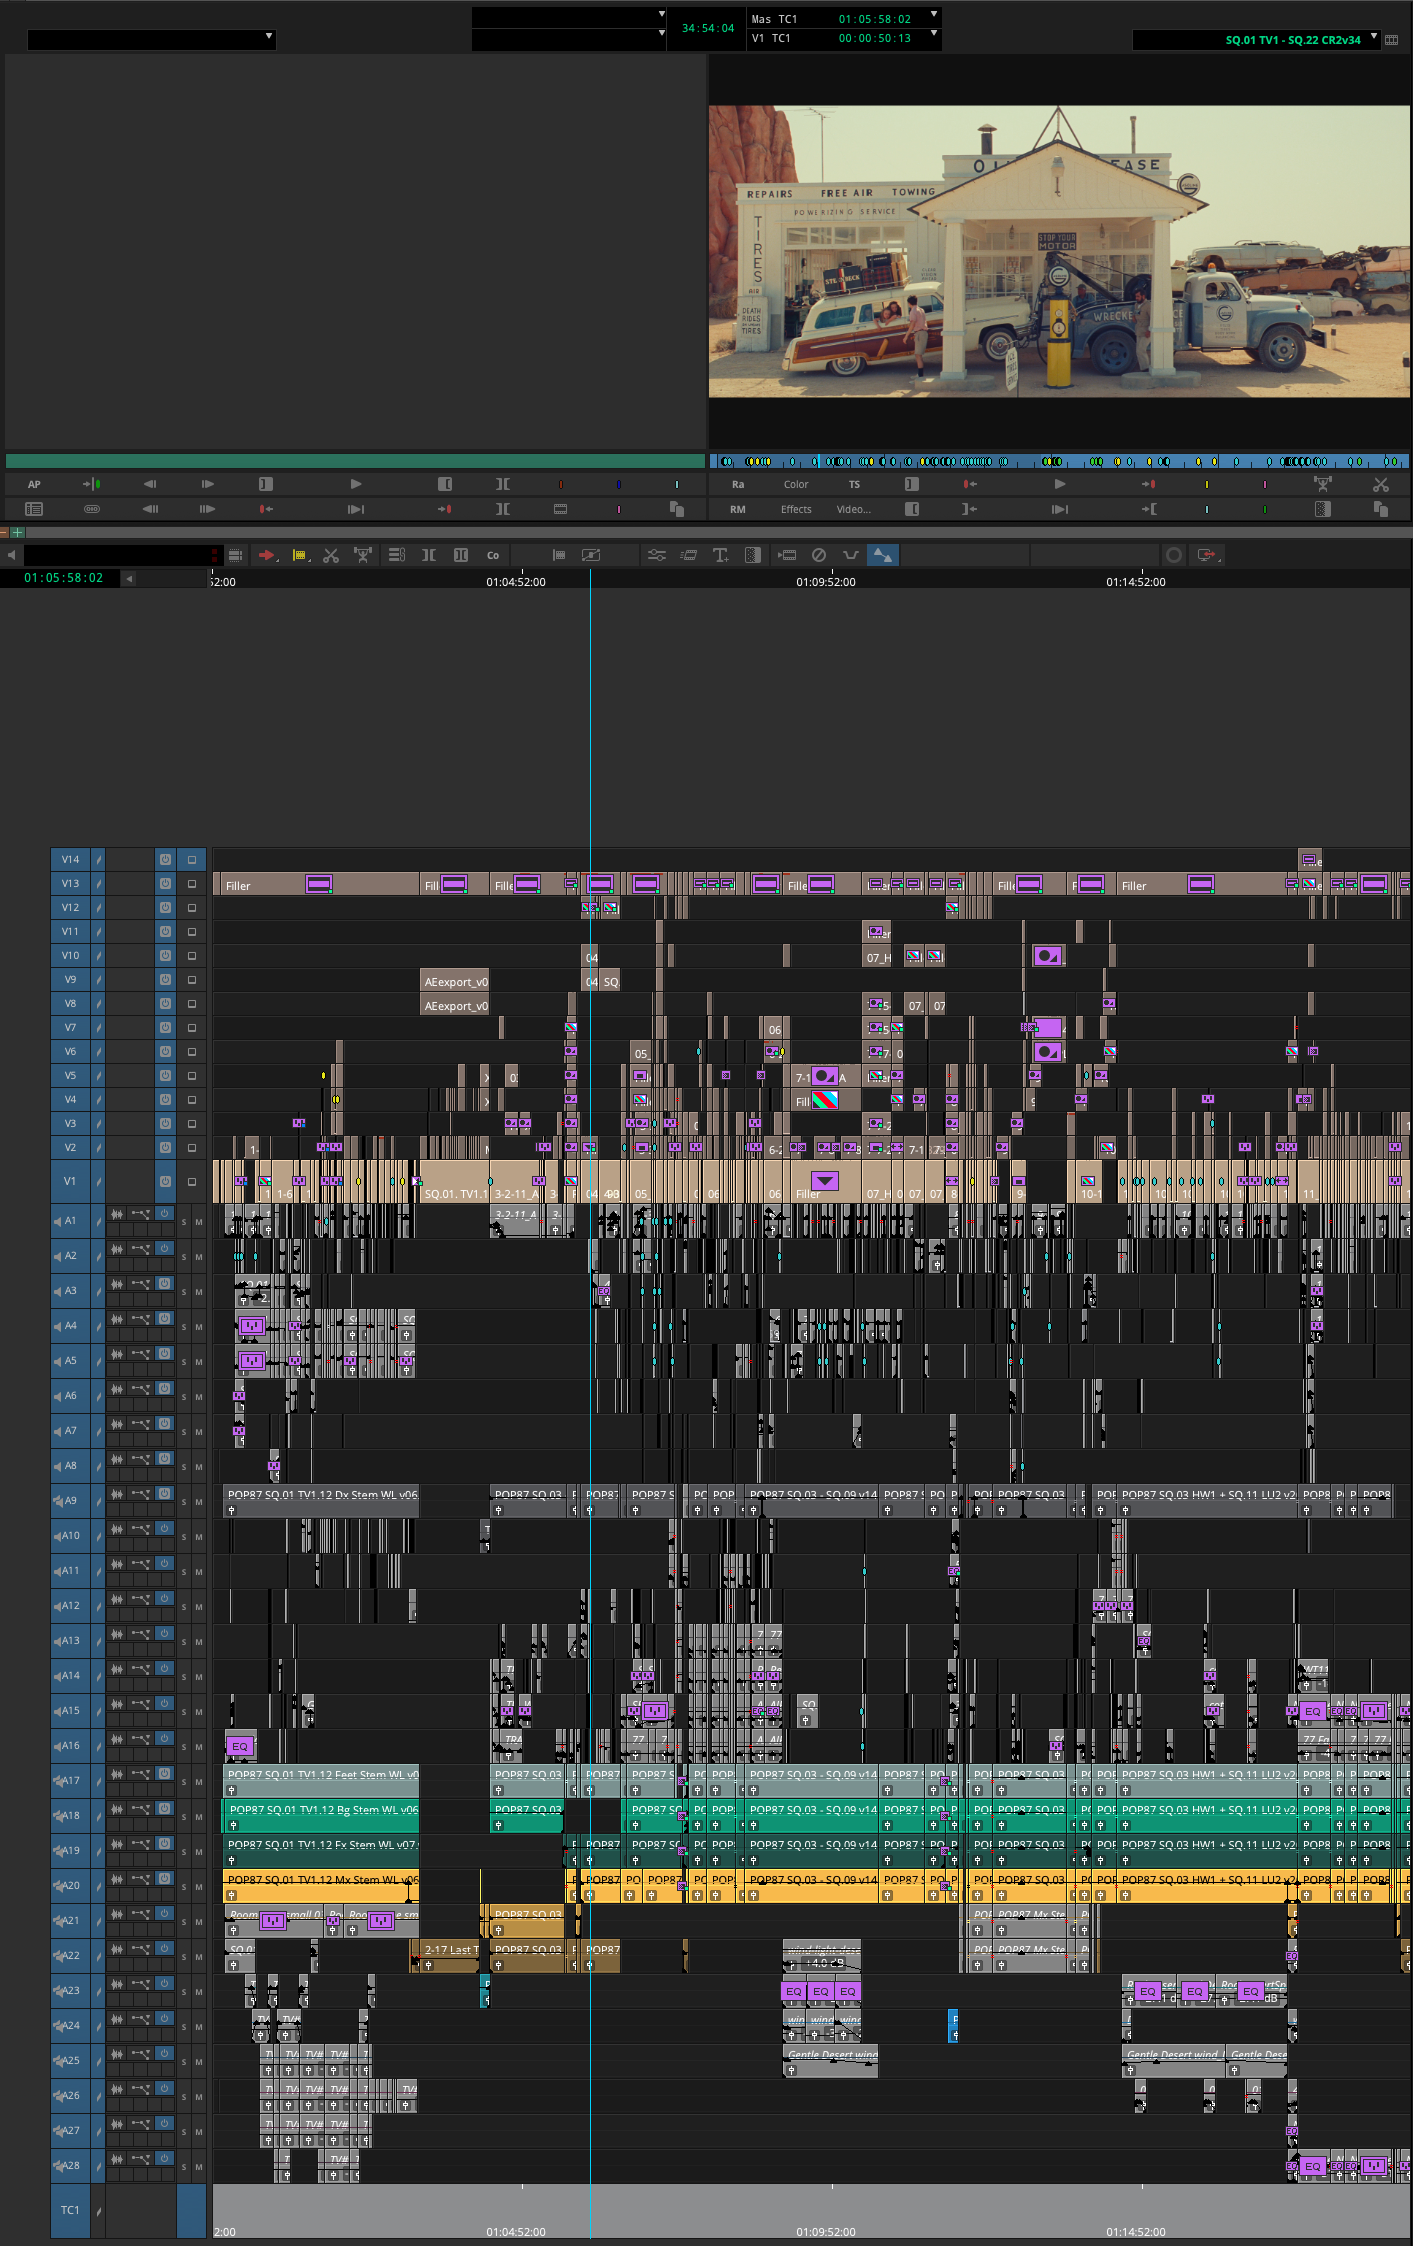Open the lower center tracking info dropdown arrow
This screenshot has height=2246, width=1413.
tap(661, 34)
